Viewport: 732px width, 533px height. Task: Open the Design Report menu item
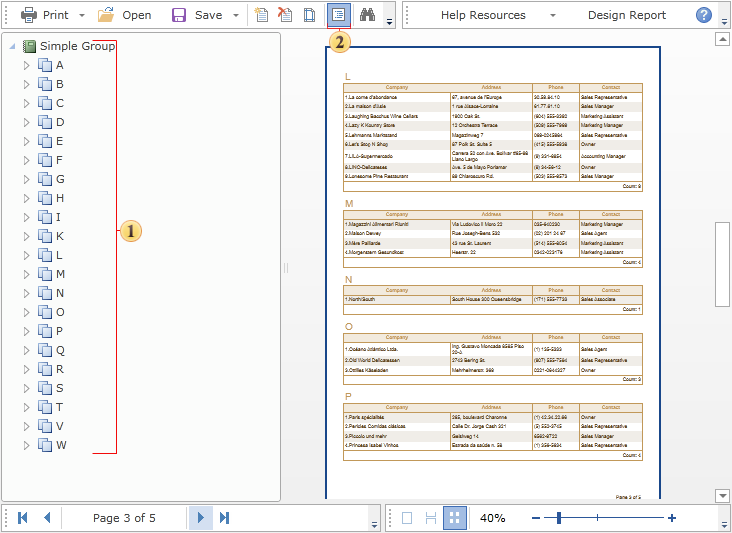point(627,15)
